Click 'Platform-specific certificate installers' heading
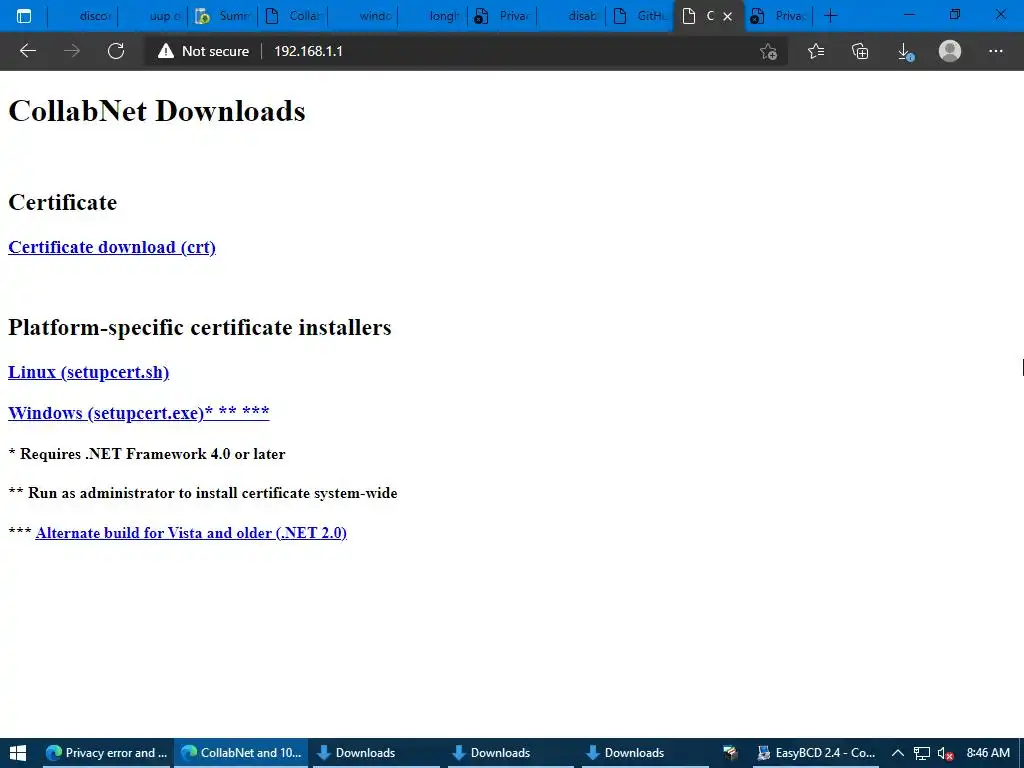 tap(200, 327)
